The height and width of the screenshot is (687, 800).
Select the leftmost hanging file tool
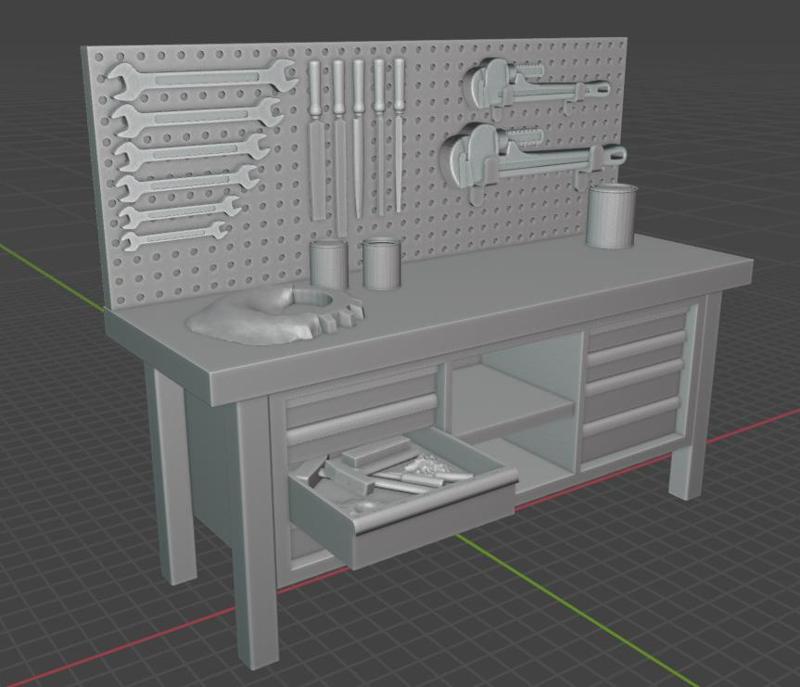pyautogui.click(x=315, y=140)
